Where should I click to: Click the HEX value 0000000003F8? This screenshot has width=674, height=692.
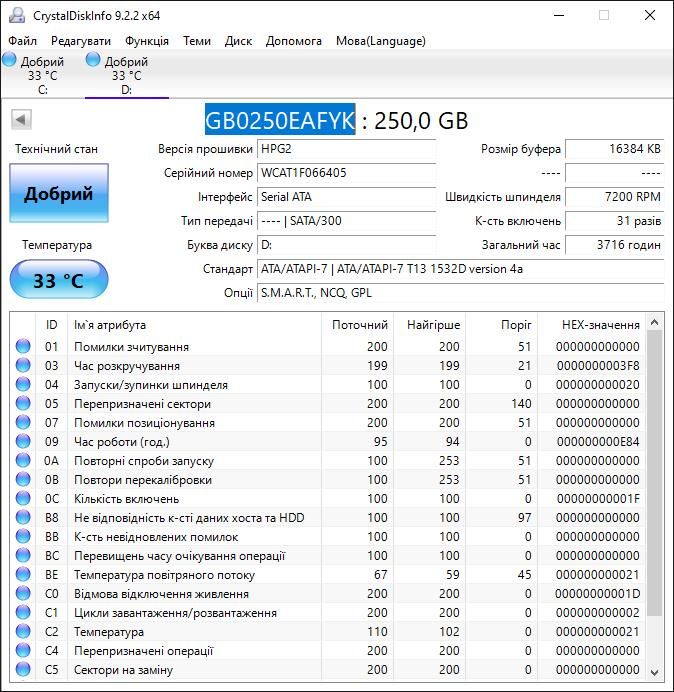point(598,366)
